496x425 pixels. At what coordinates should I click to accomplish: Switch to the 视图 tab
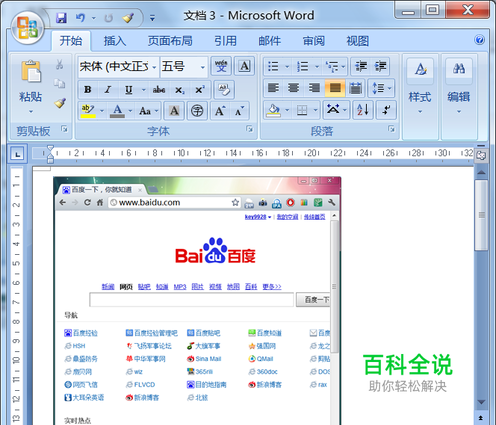point(358,41)
